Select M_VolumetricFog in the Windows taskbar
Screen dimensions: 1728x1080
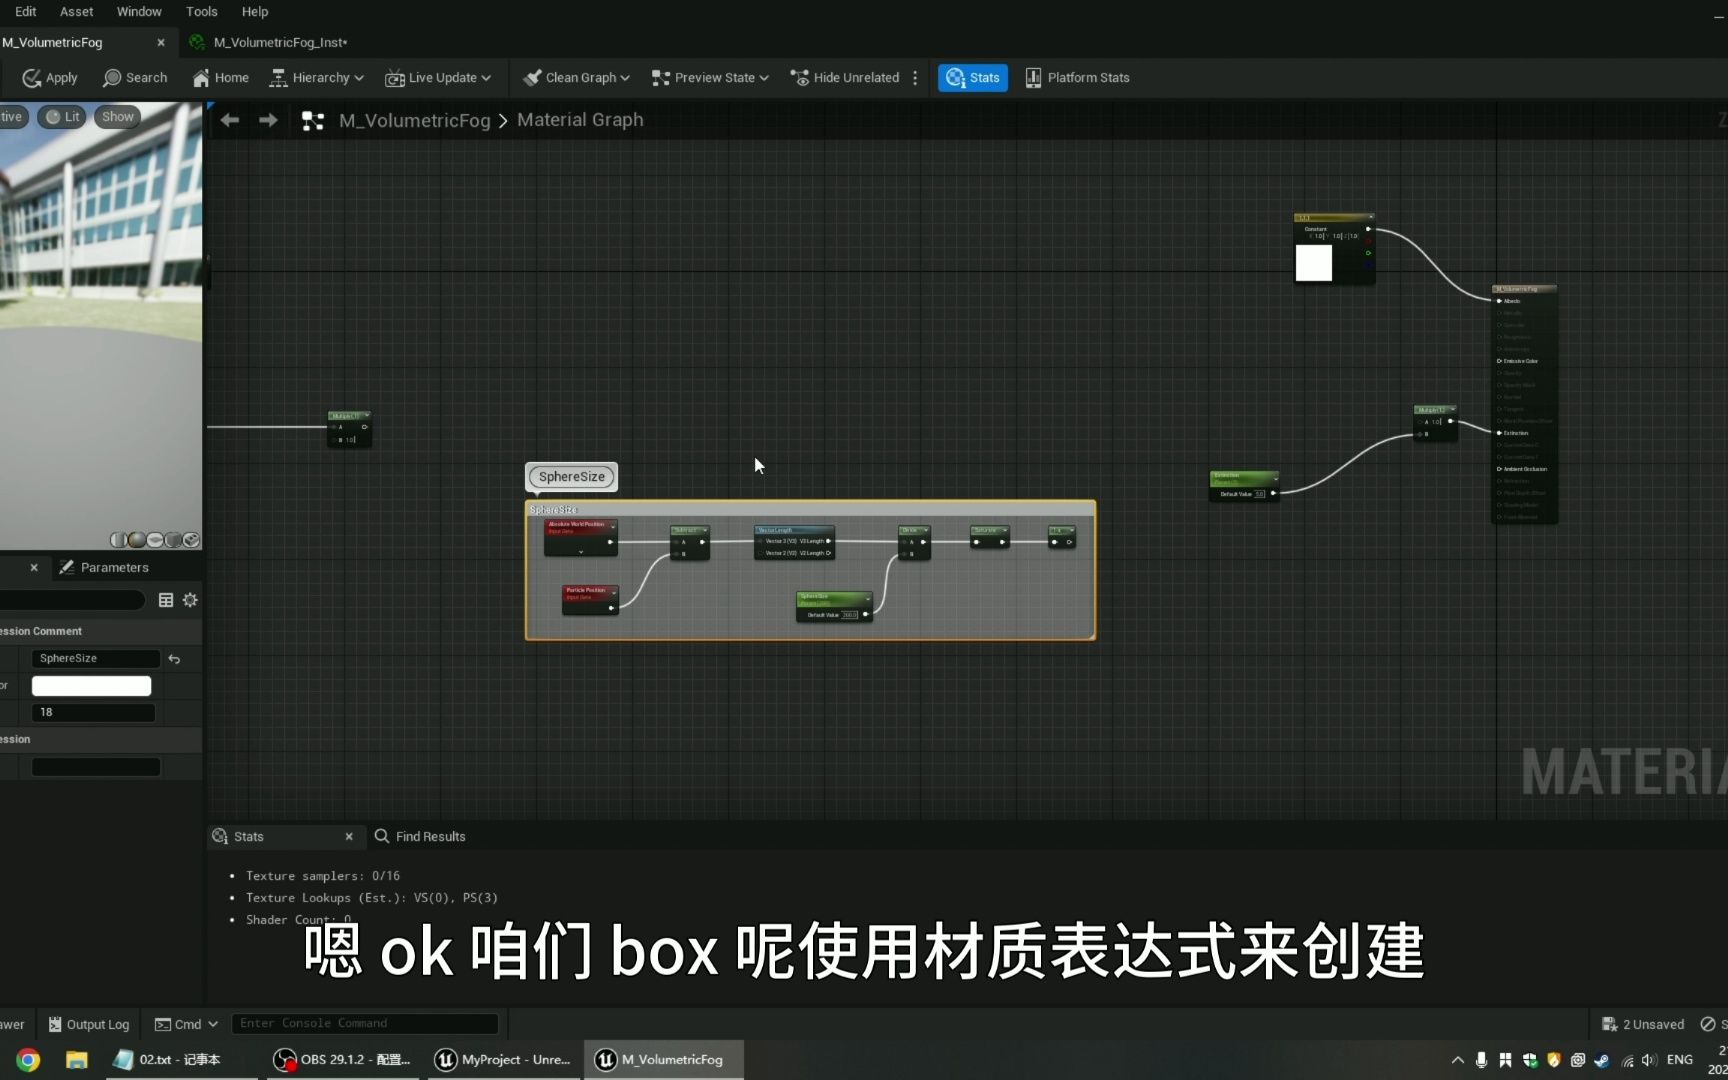point(661,1059)
